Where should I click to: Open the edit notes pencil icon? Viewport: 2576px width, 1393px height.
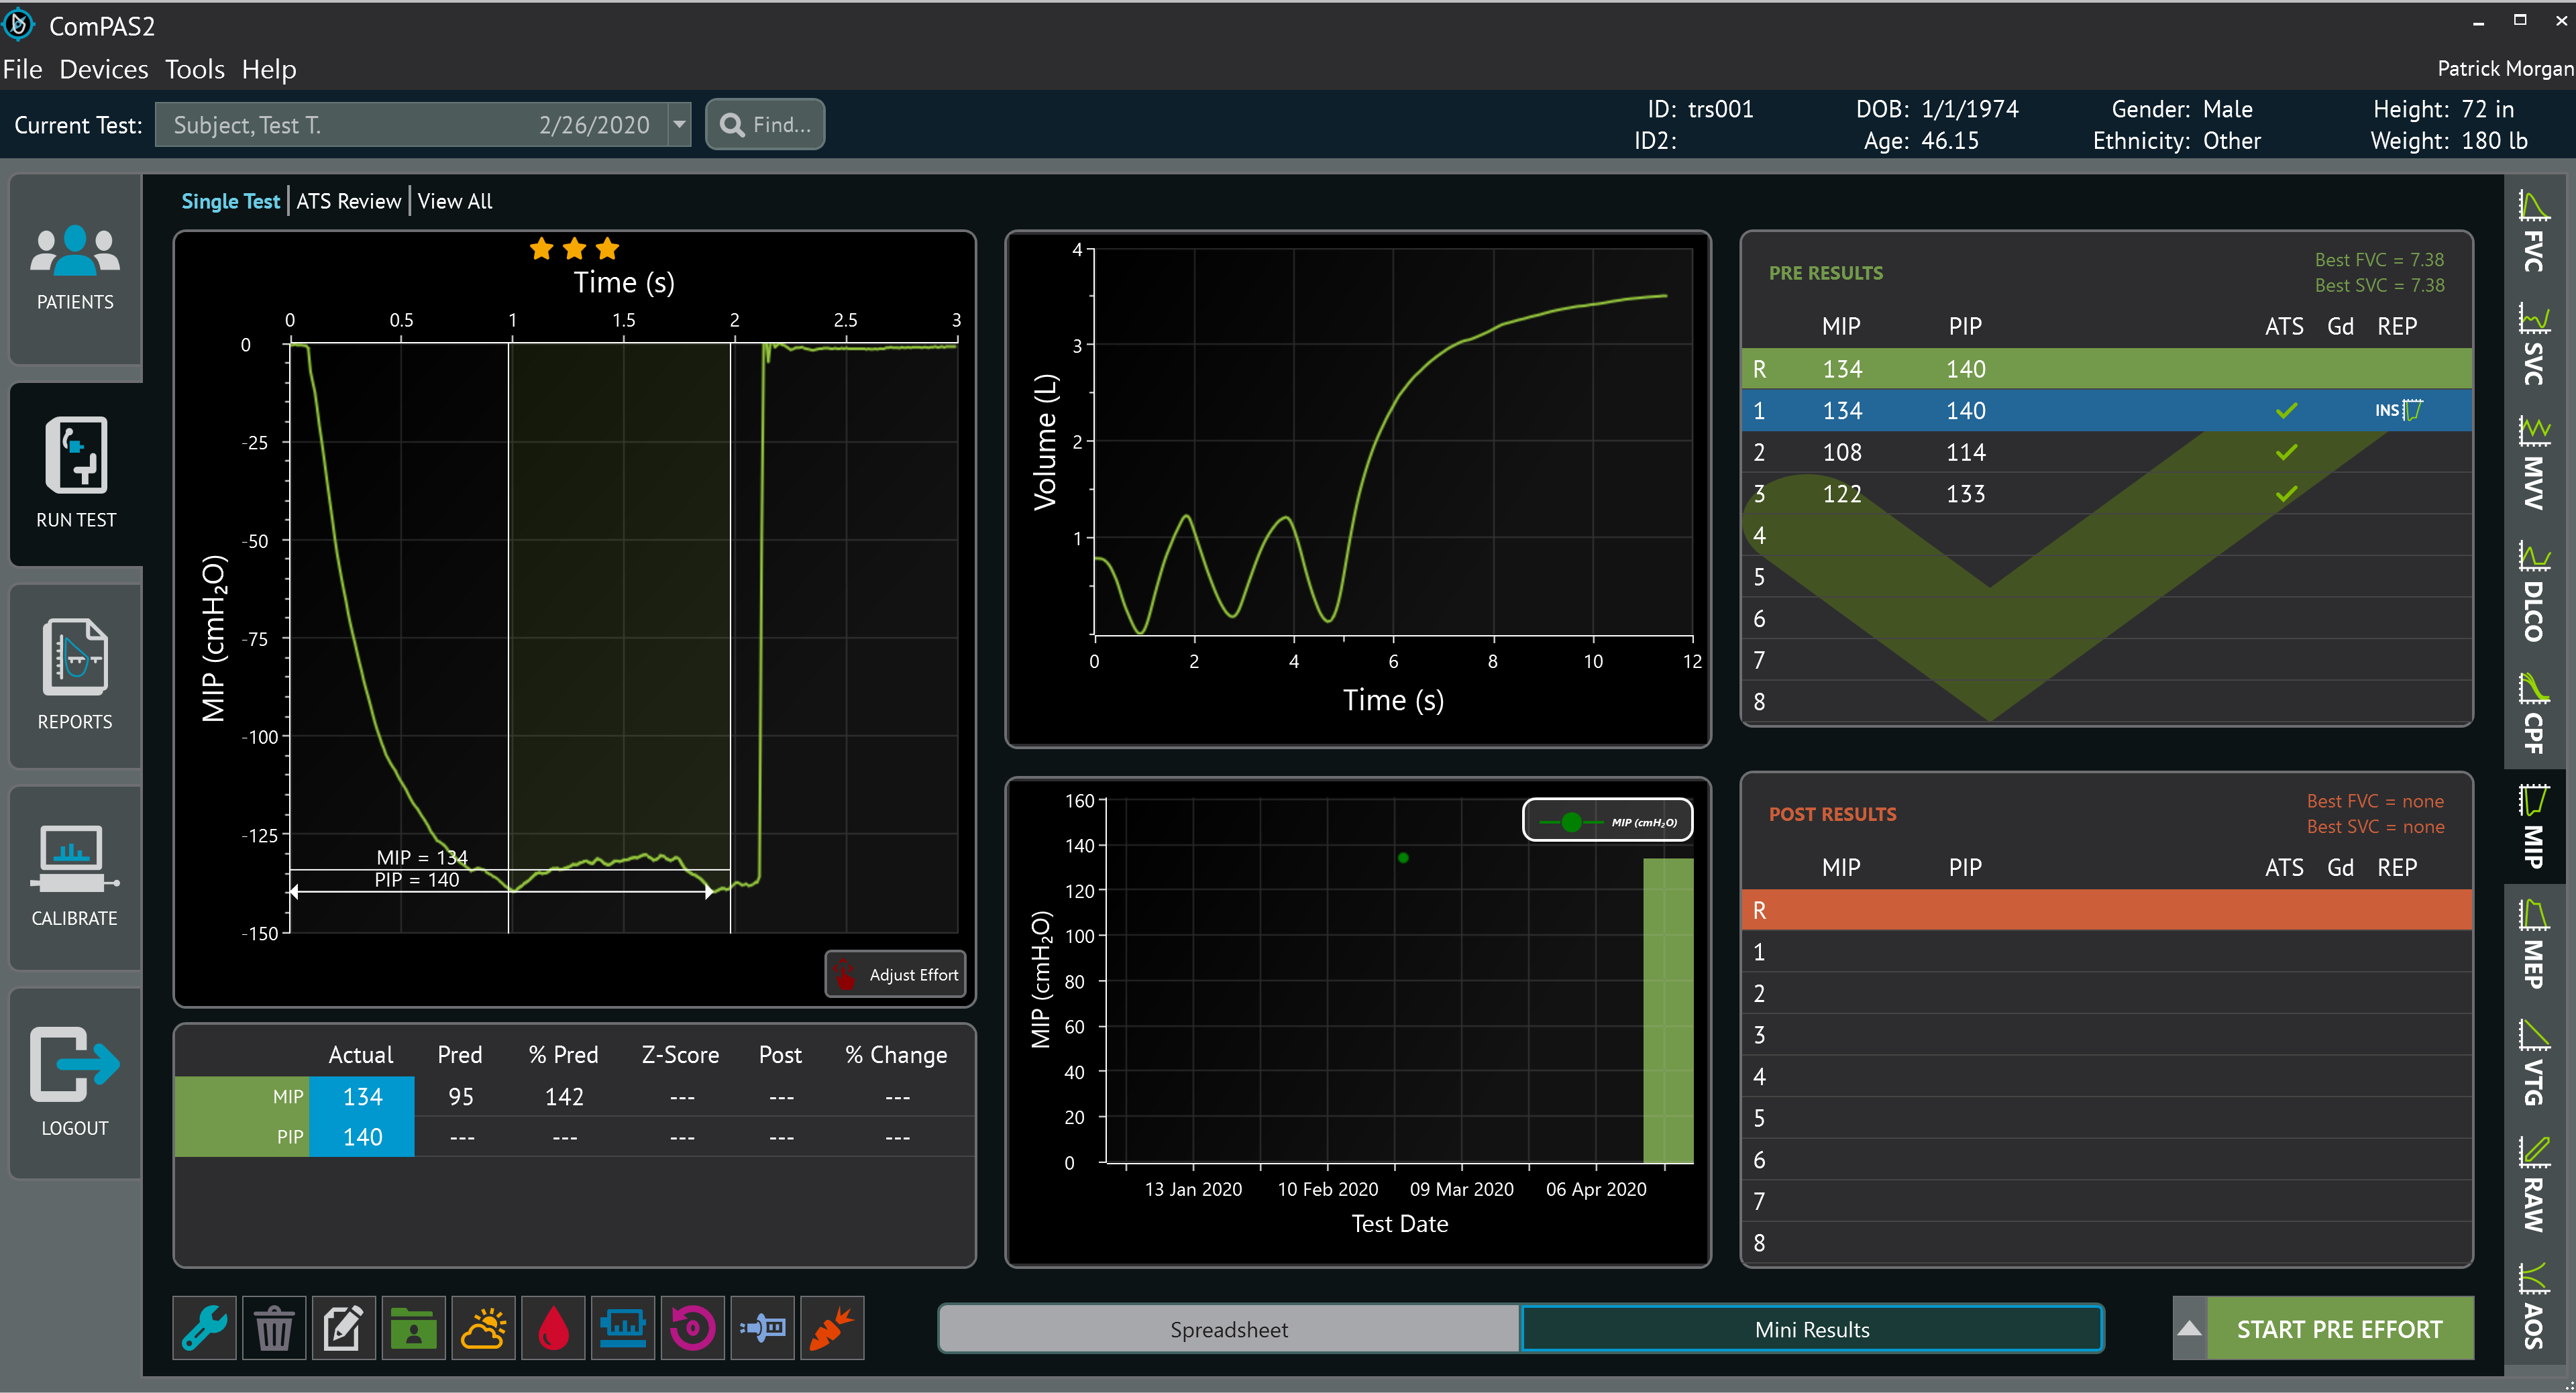343,1328
